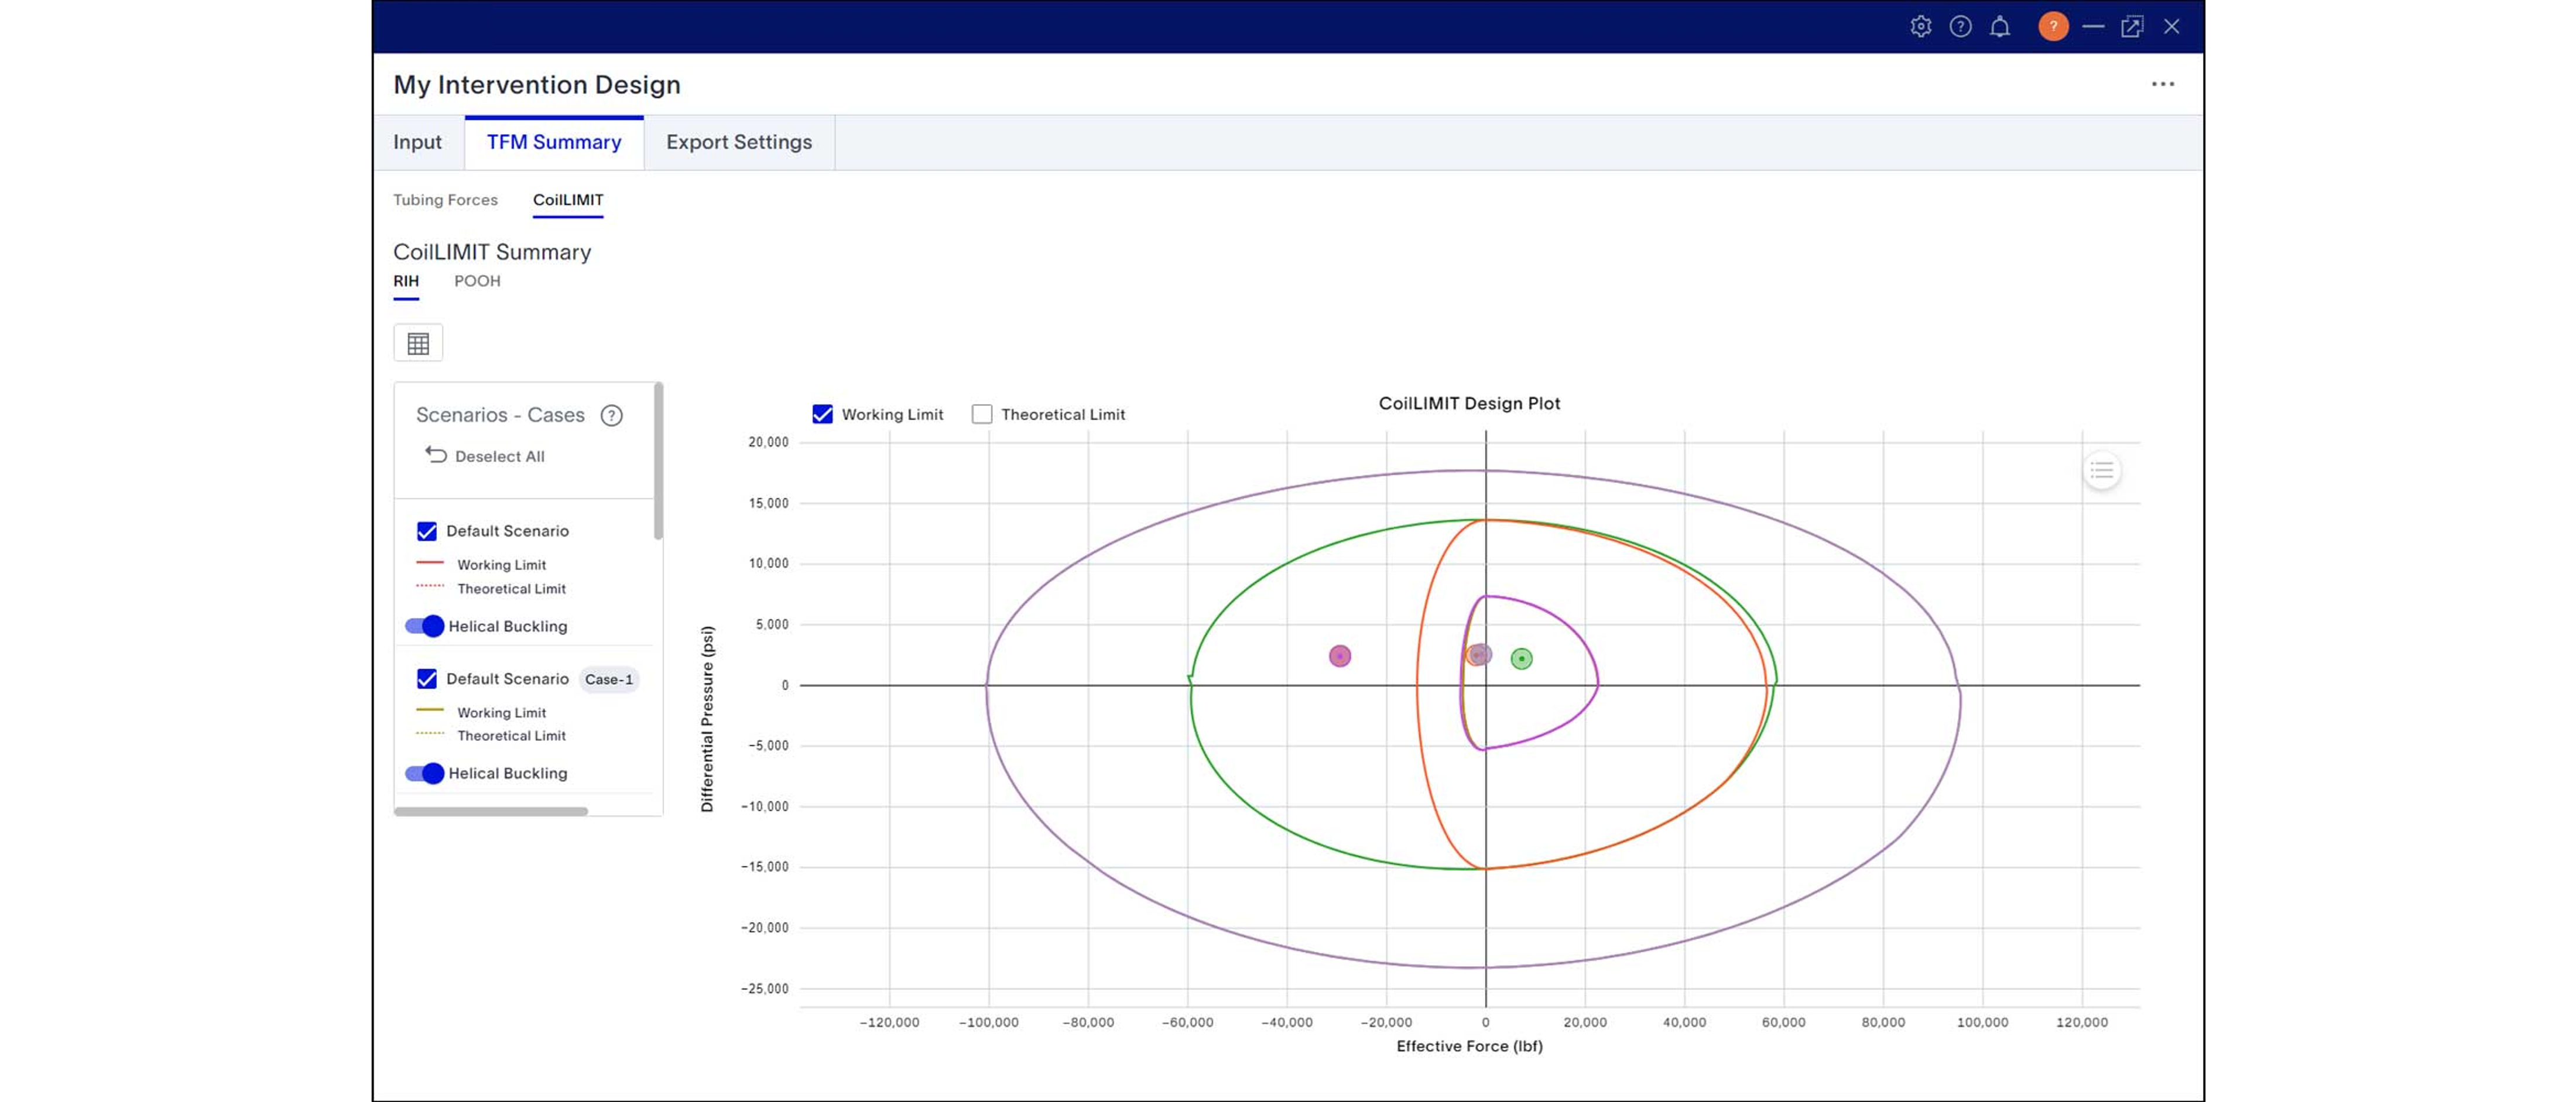This screenshot has width=2576, height=1102.
Task: Click the open-in-new-window icon in title bar
Action: click(x=2132, y=26)
